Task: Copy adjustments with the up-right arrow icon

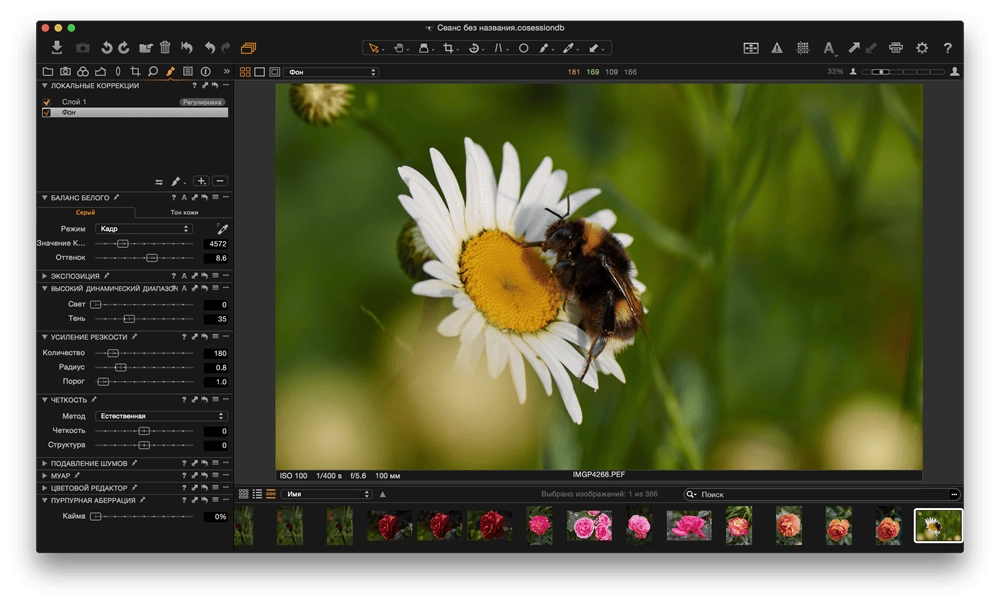Action: pyautogui.click(x=853, y=47)
